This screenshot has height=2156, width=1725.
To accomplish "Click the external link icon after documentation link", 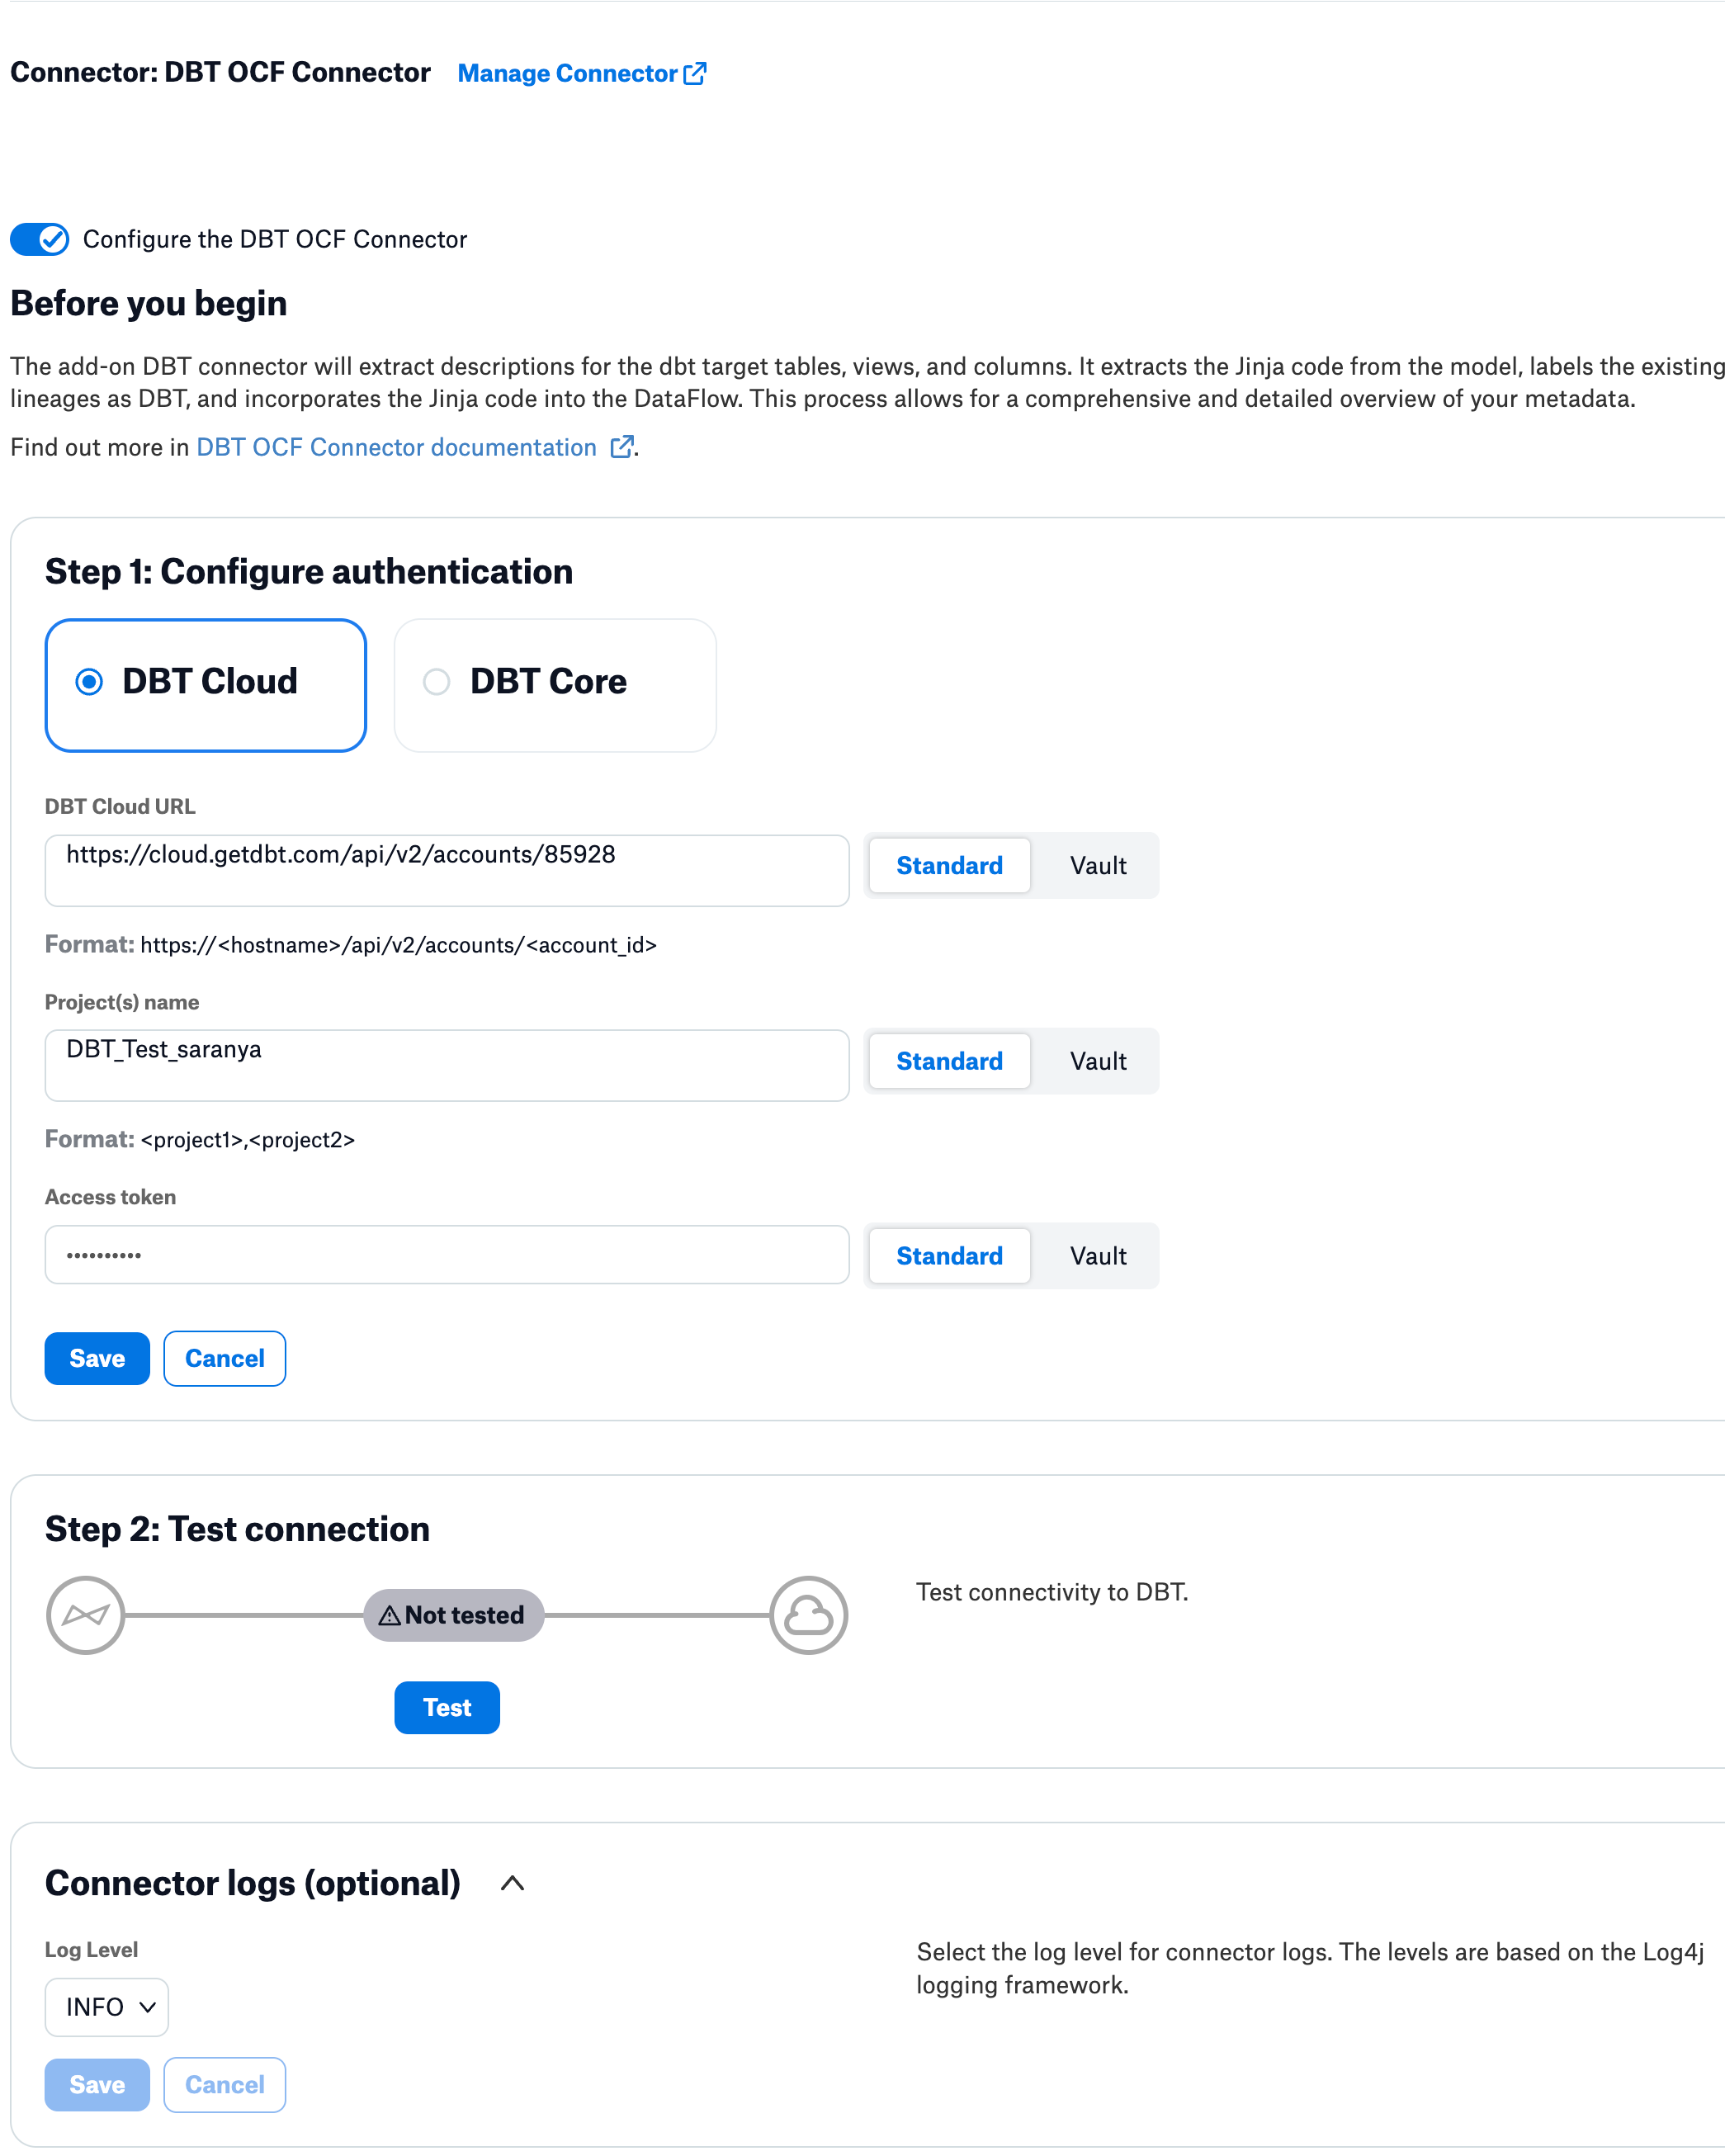I will click(x=621, y=447).
